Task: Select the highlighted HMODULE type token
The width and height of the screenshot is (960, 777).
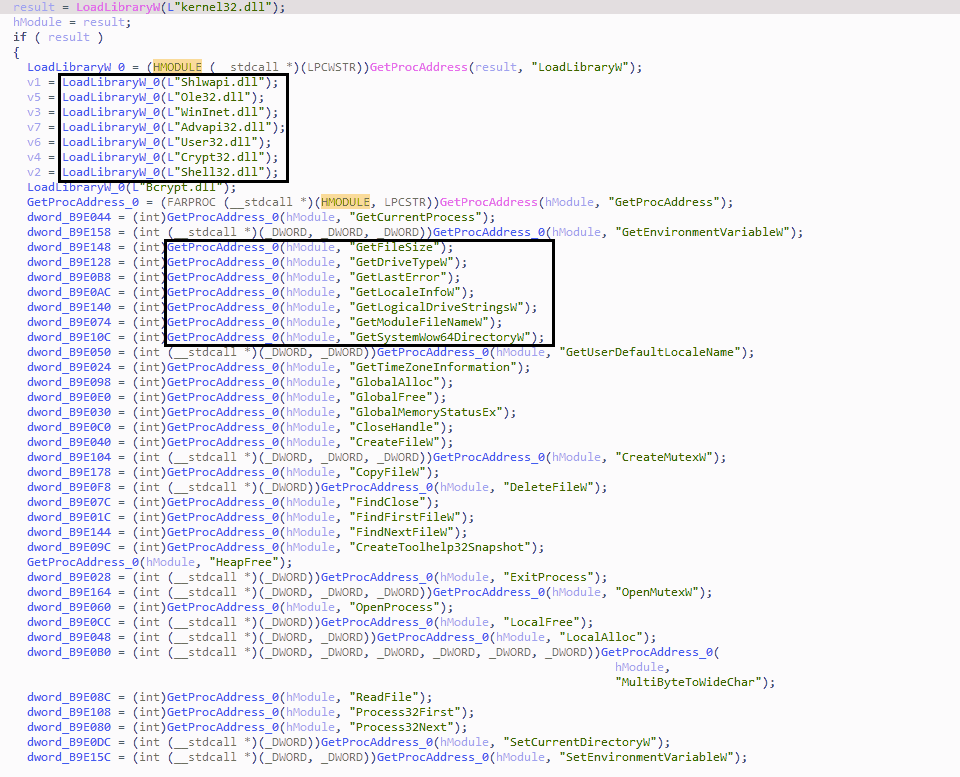Action: 176,67
